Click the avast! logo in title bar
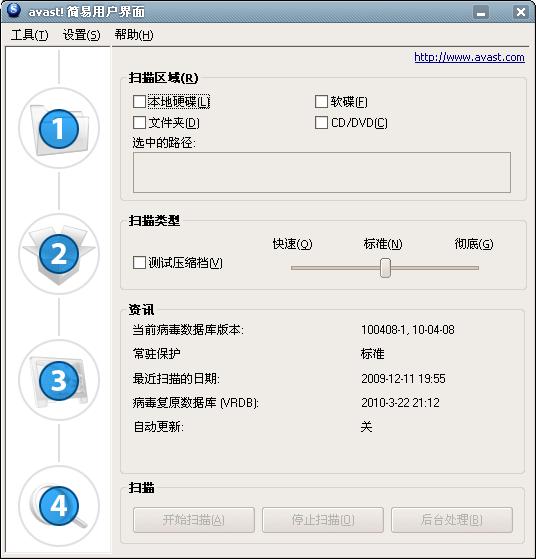536x559 pixels. 14,10
